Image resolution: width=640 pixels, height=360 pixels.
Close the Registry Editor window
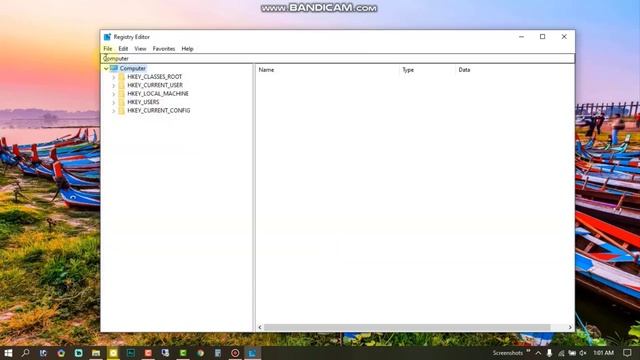[x=564, y=37]
